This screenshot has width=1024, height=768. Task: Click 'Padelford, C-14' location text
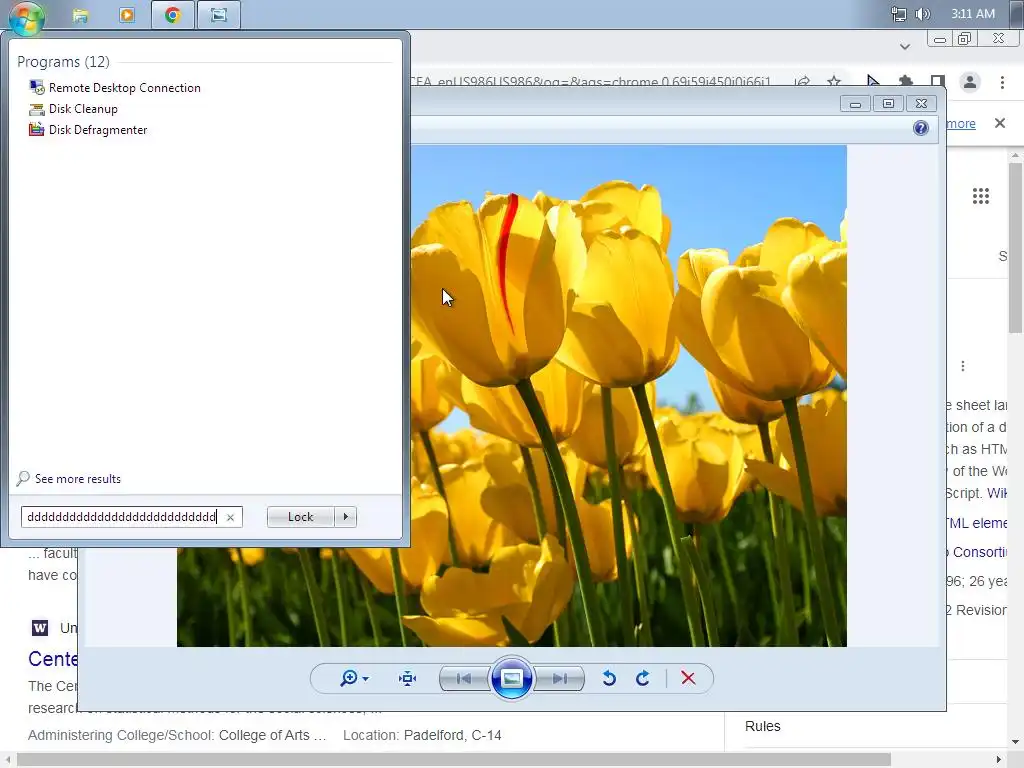click(453, 735)
